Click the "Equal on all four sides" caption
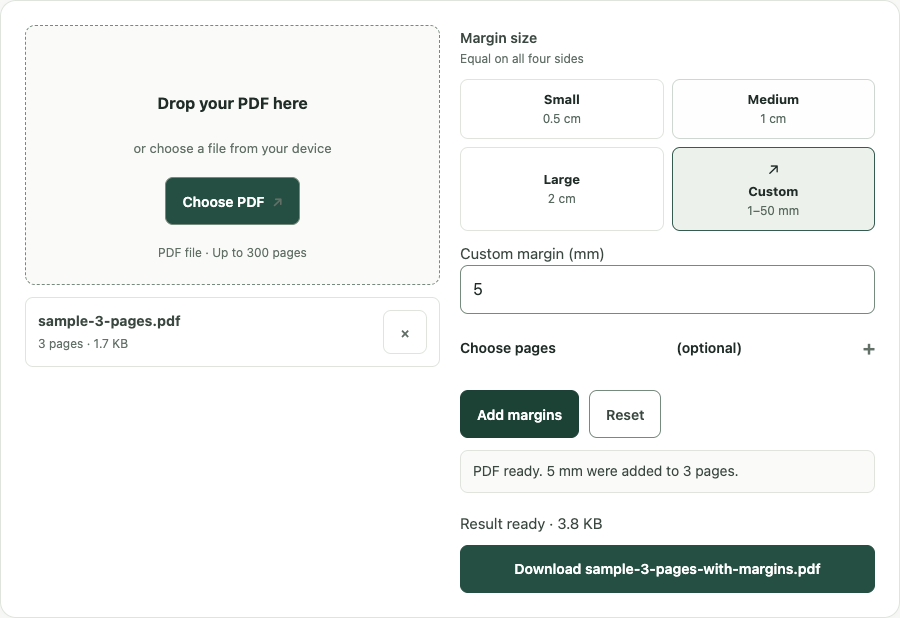This screenshot has height=618, width=900. (x=522, y=59)
